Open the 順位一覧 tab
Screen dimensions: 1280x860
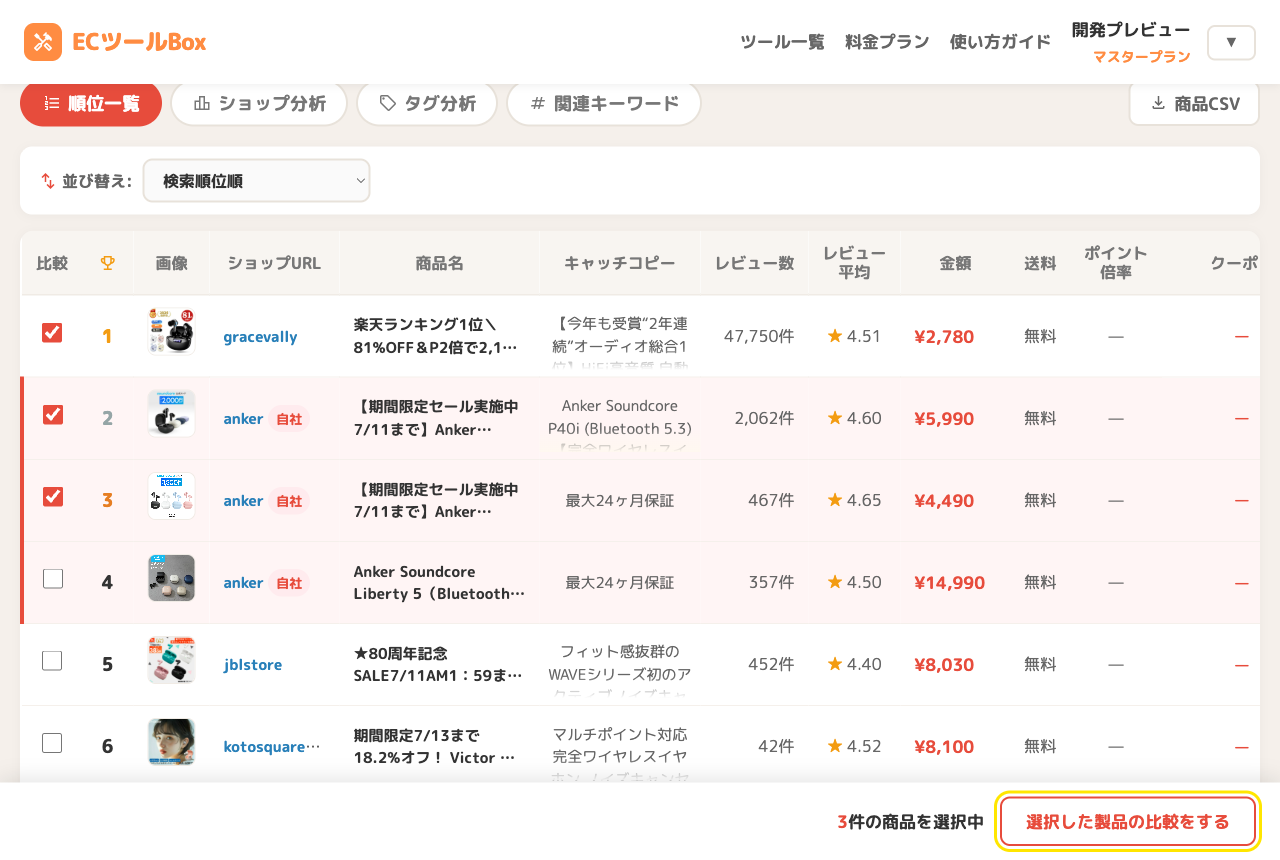coord(91,103)
